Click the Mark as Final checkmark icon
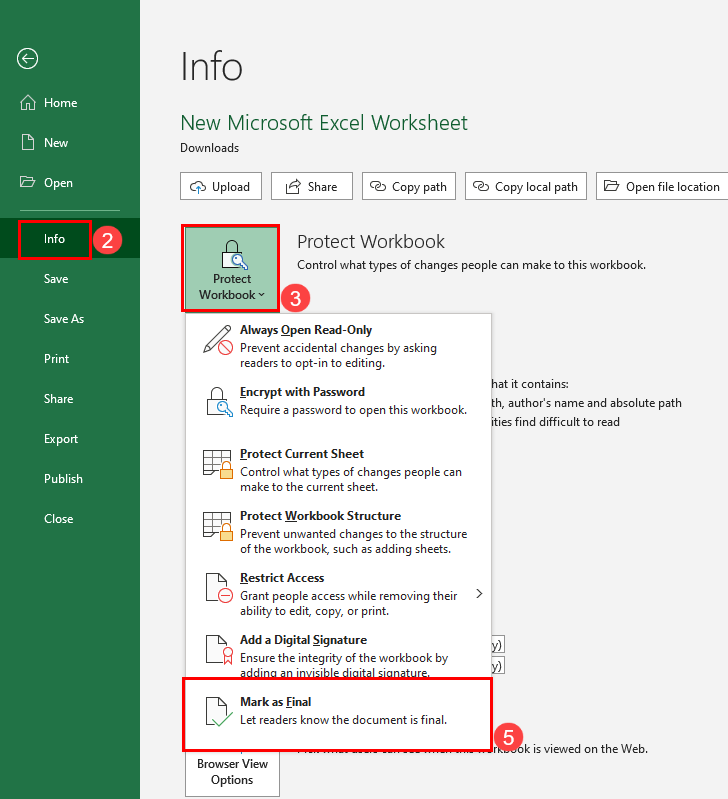The width and height of the screenshot is (728, 799). click(219, 711)
